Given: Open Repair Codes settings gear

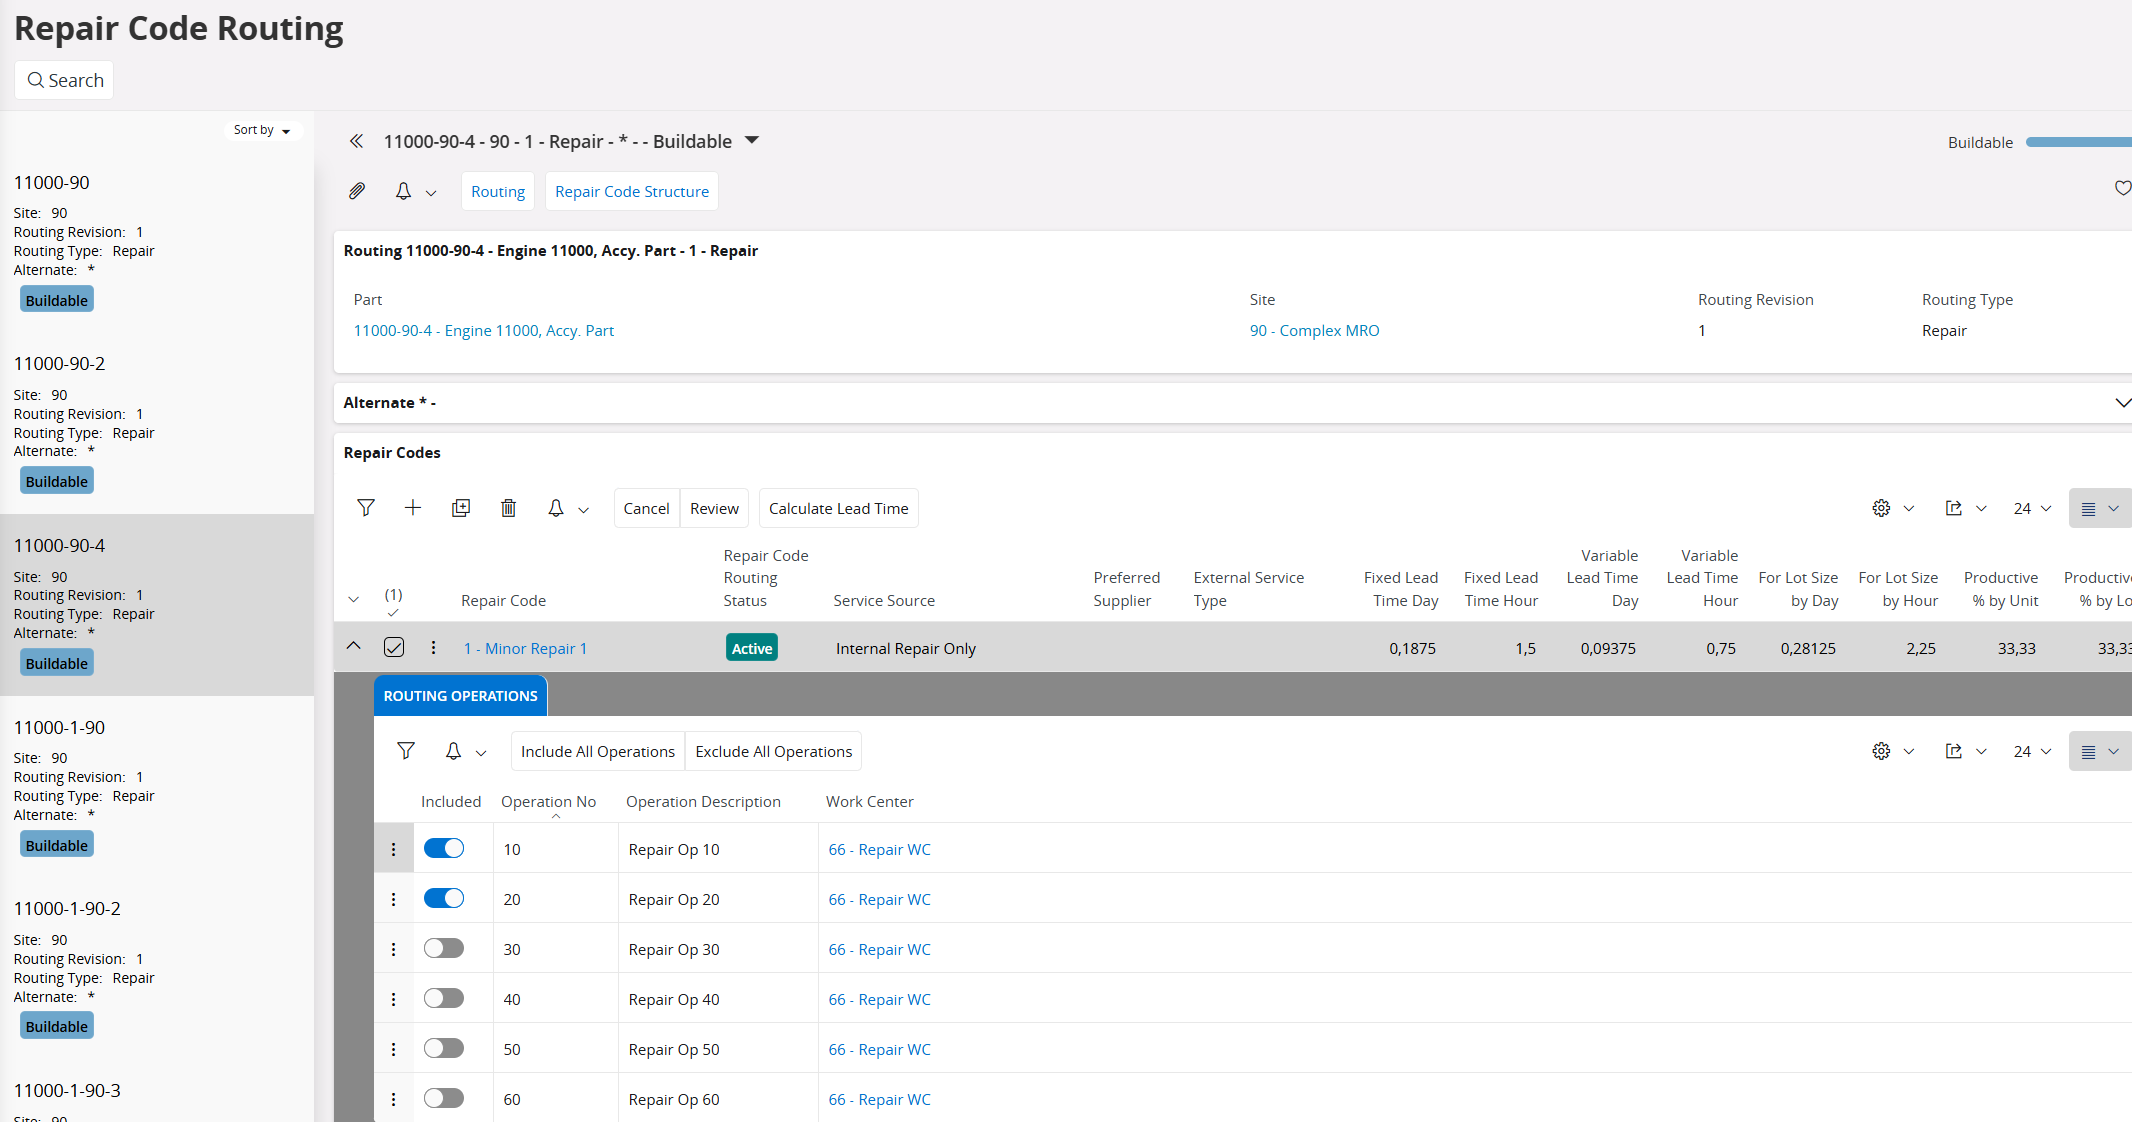Looking at the screenshot, I should click(1881, 508).
